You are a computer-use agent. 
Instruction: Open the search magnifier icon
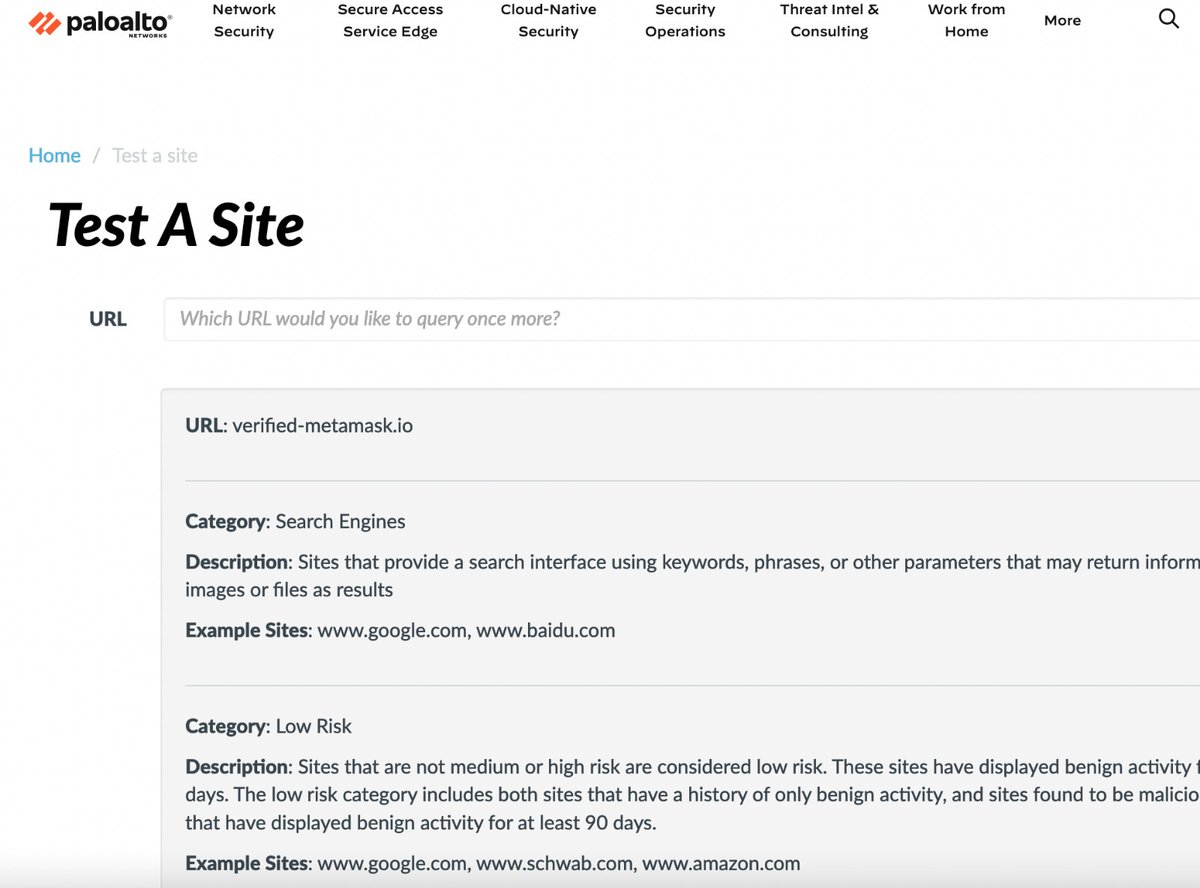click(1168, 19)
